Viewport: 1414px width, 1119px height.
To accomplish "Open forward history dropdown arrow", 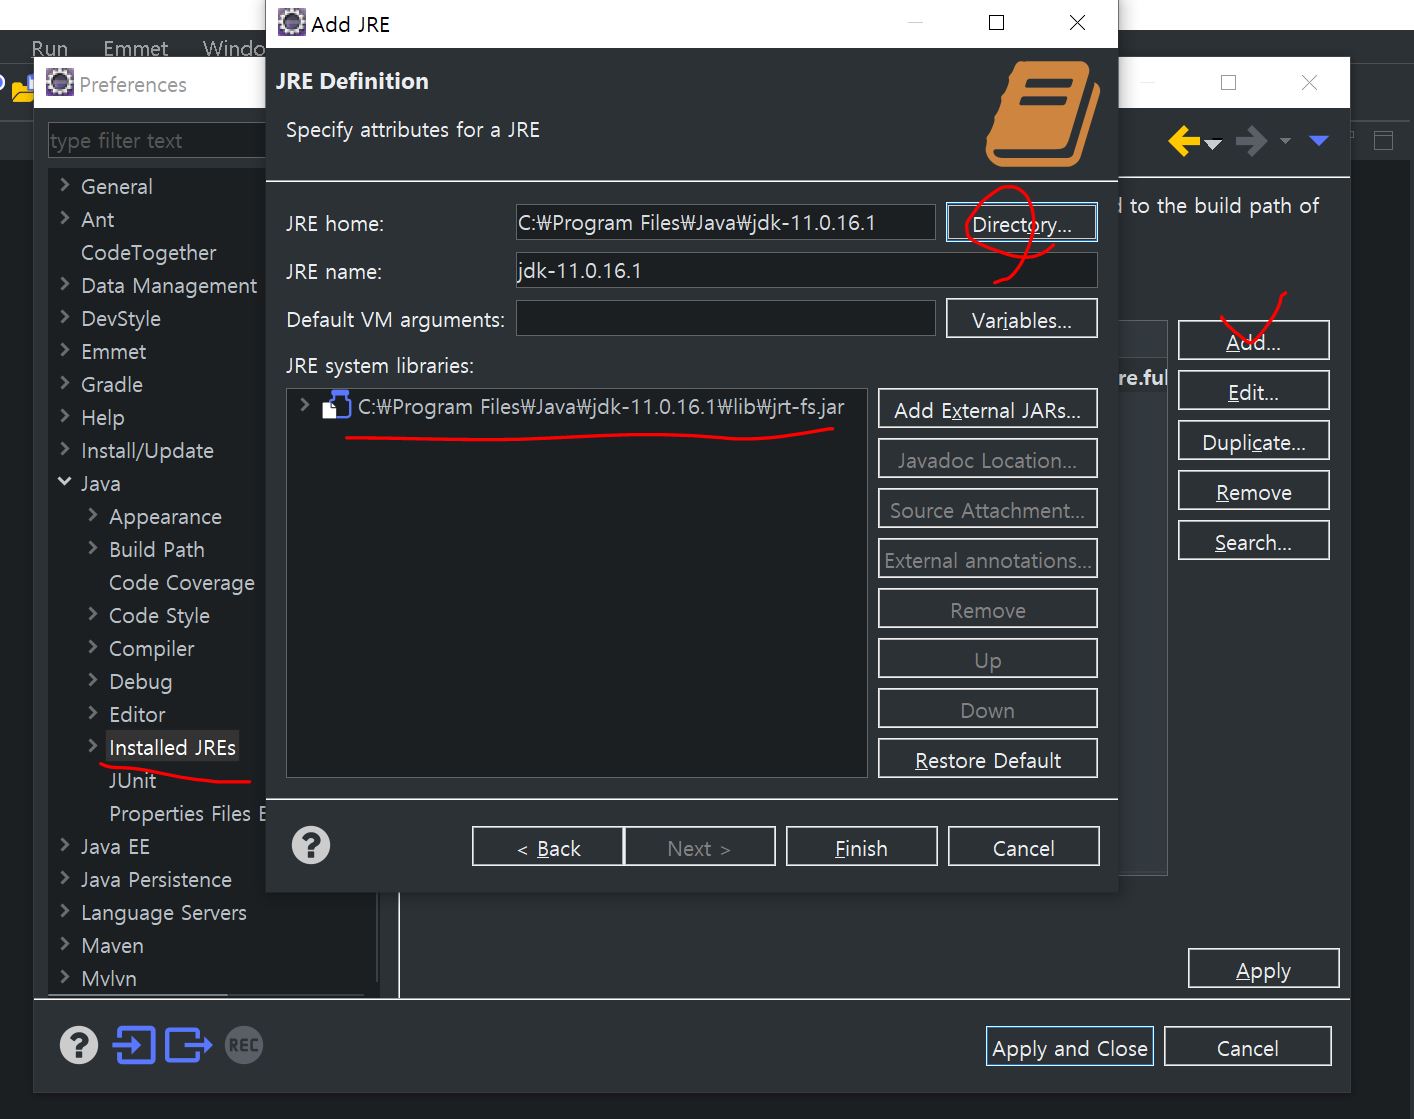I will click(1285, 141).
